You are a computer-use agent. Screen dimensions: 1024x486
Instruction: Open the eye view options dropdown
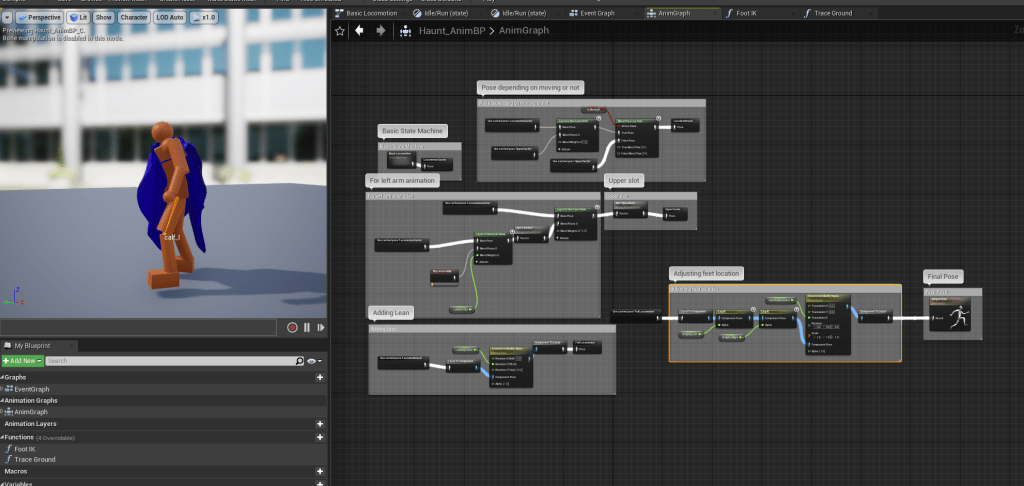pos(314,360)
